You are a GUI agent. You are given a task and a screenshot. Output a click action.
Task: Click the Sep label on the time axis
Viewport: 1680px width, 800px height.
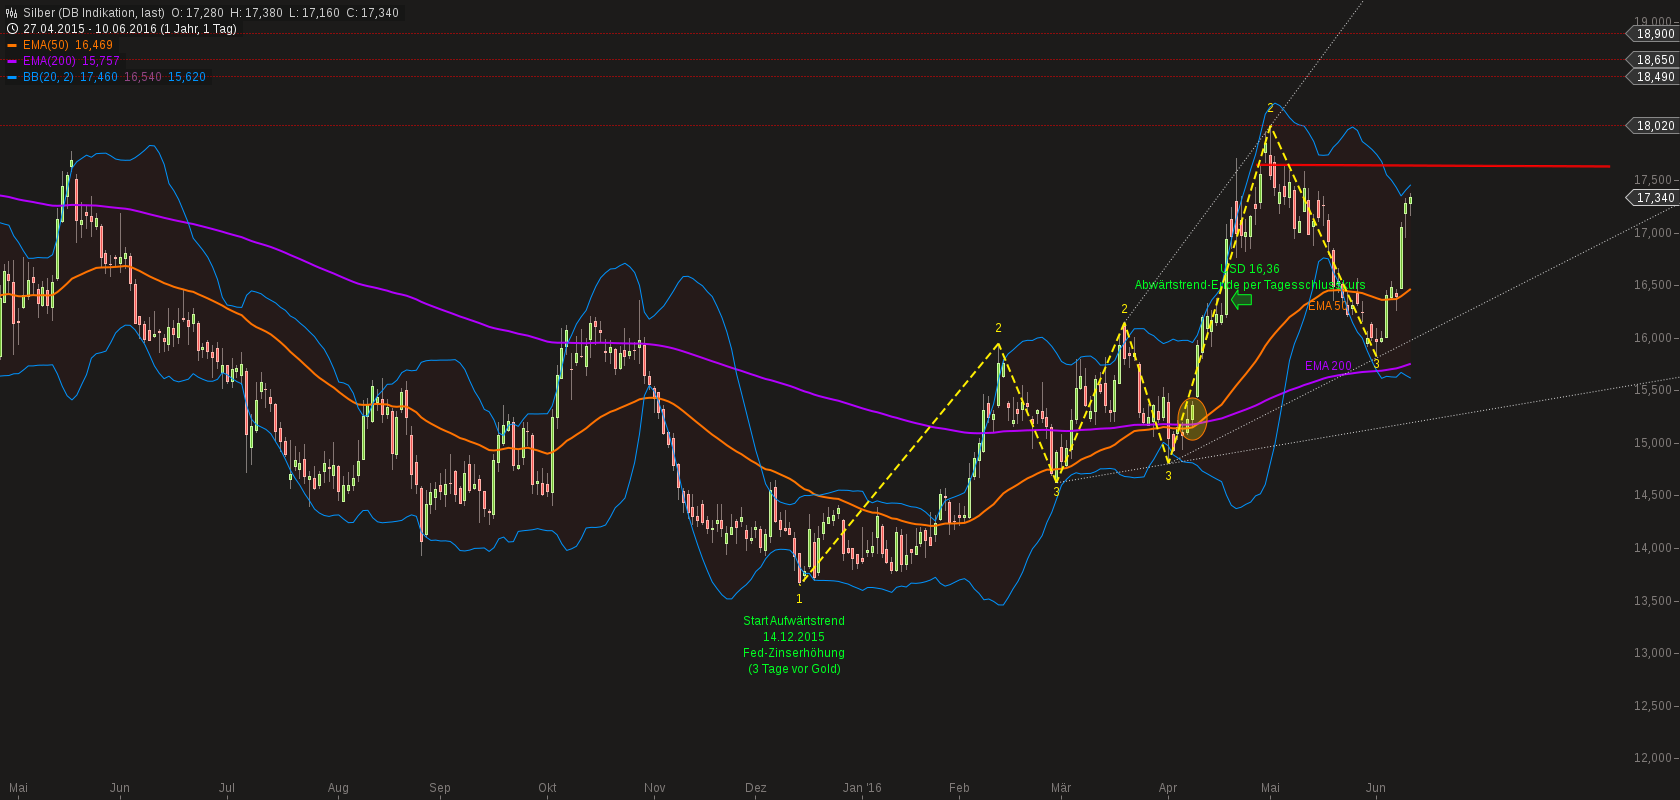coord(440,788)
